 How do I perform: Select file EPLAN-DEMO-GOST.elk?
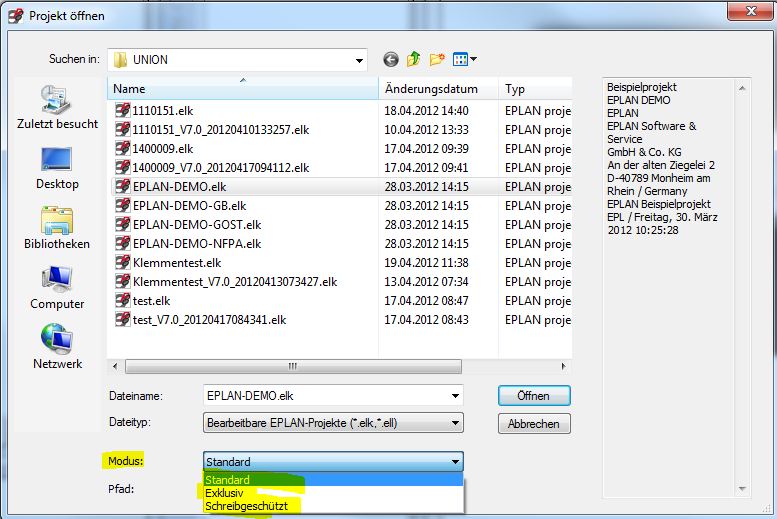pos(197,225)
